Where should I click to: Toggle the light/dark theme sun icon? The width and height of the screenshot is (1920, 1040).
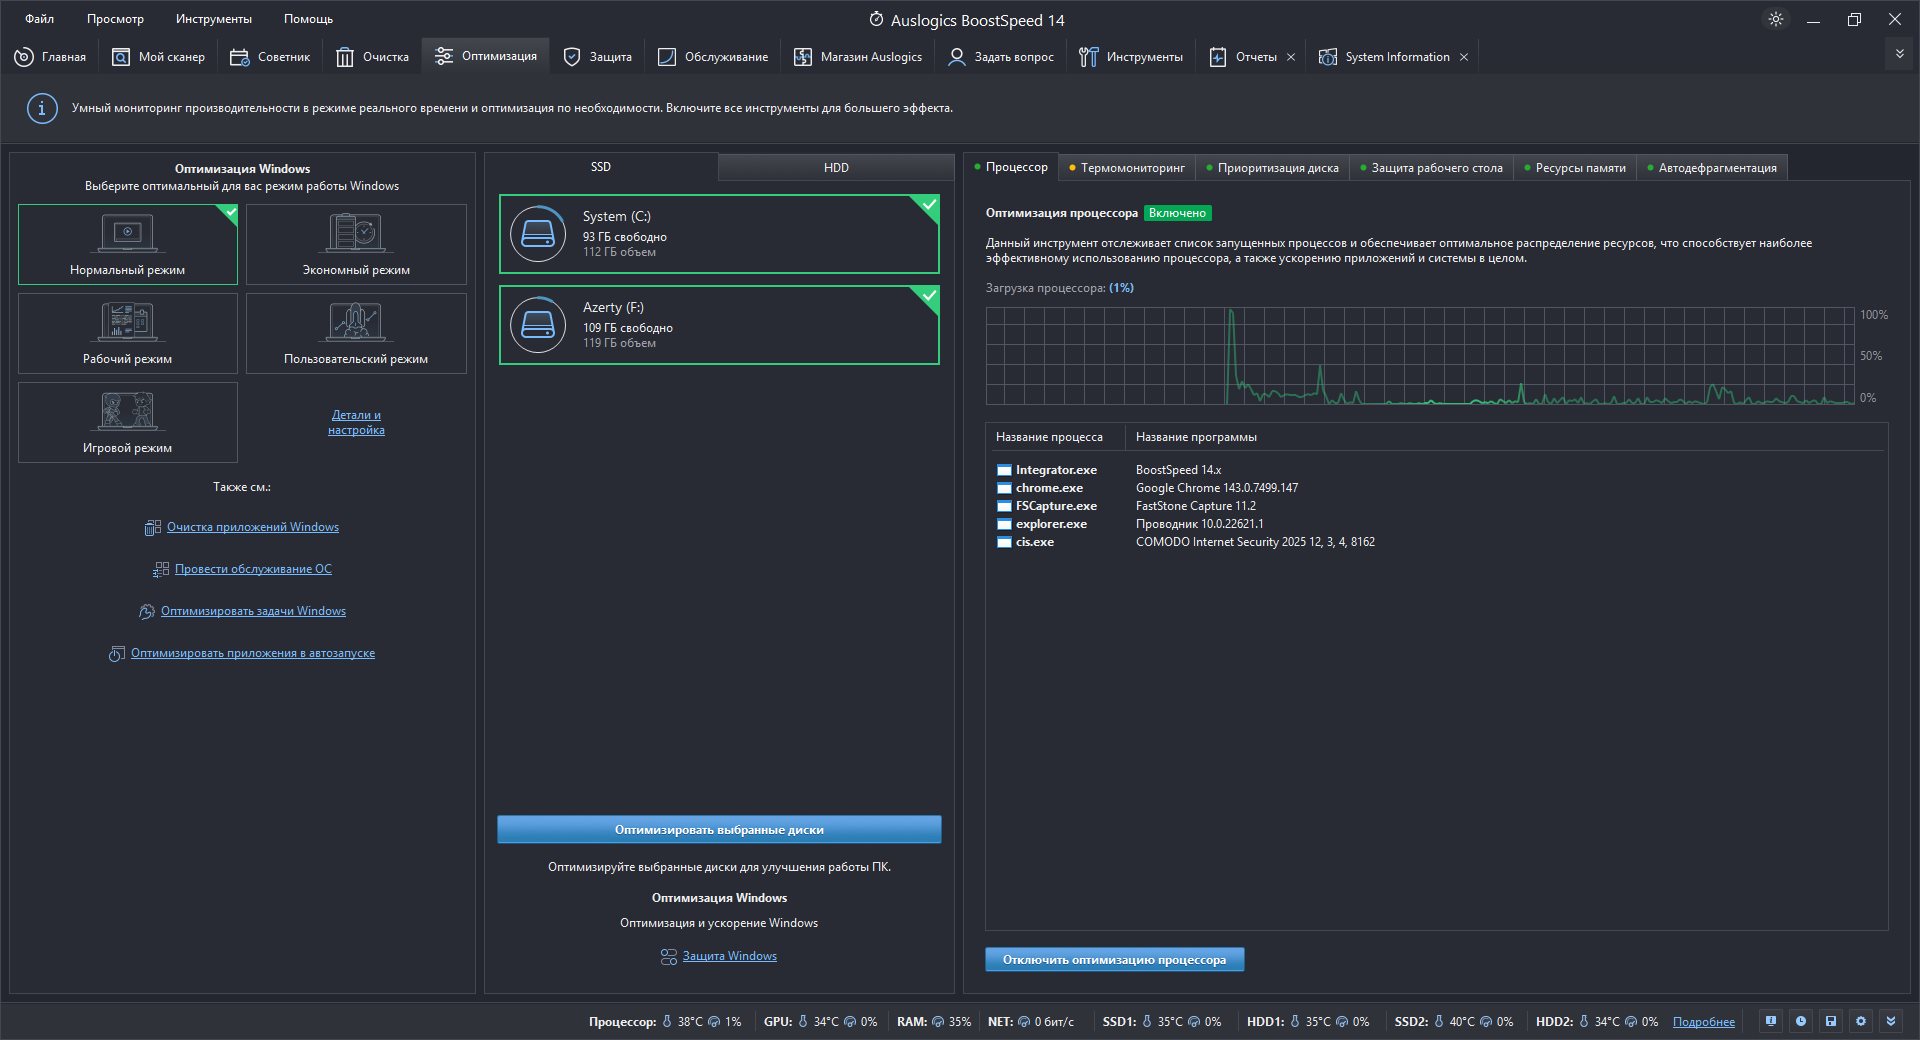tap(1776, 19)
